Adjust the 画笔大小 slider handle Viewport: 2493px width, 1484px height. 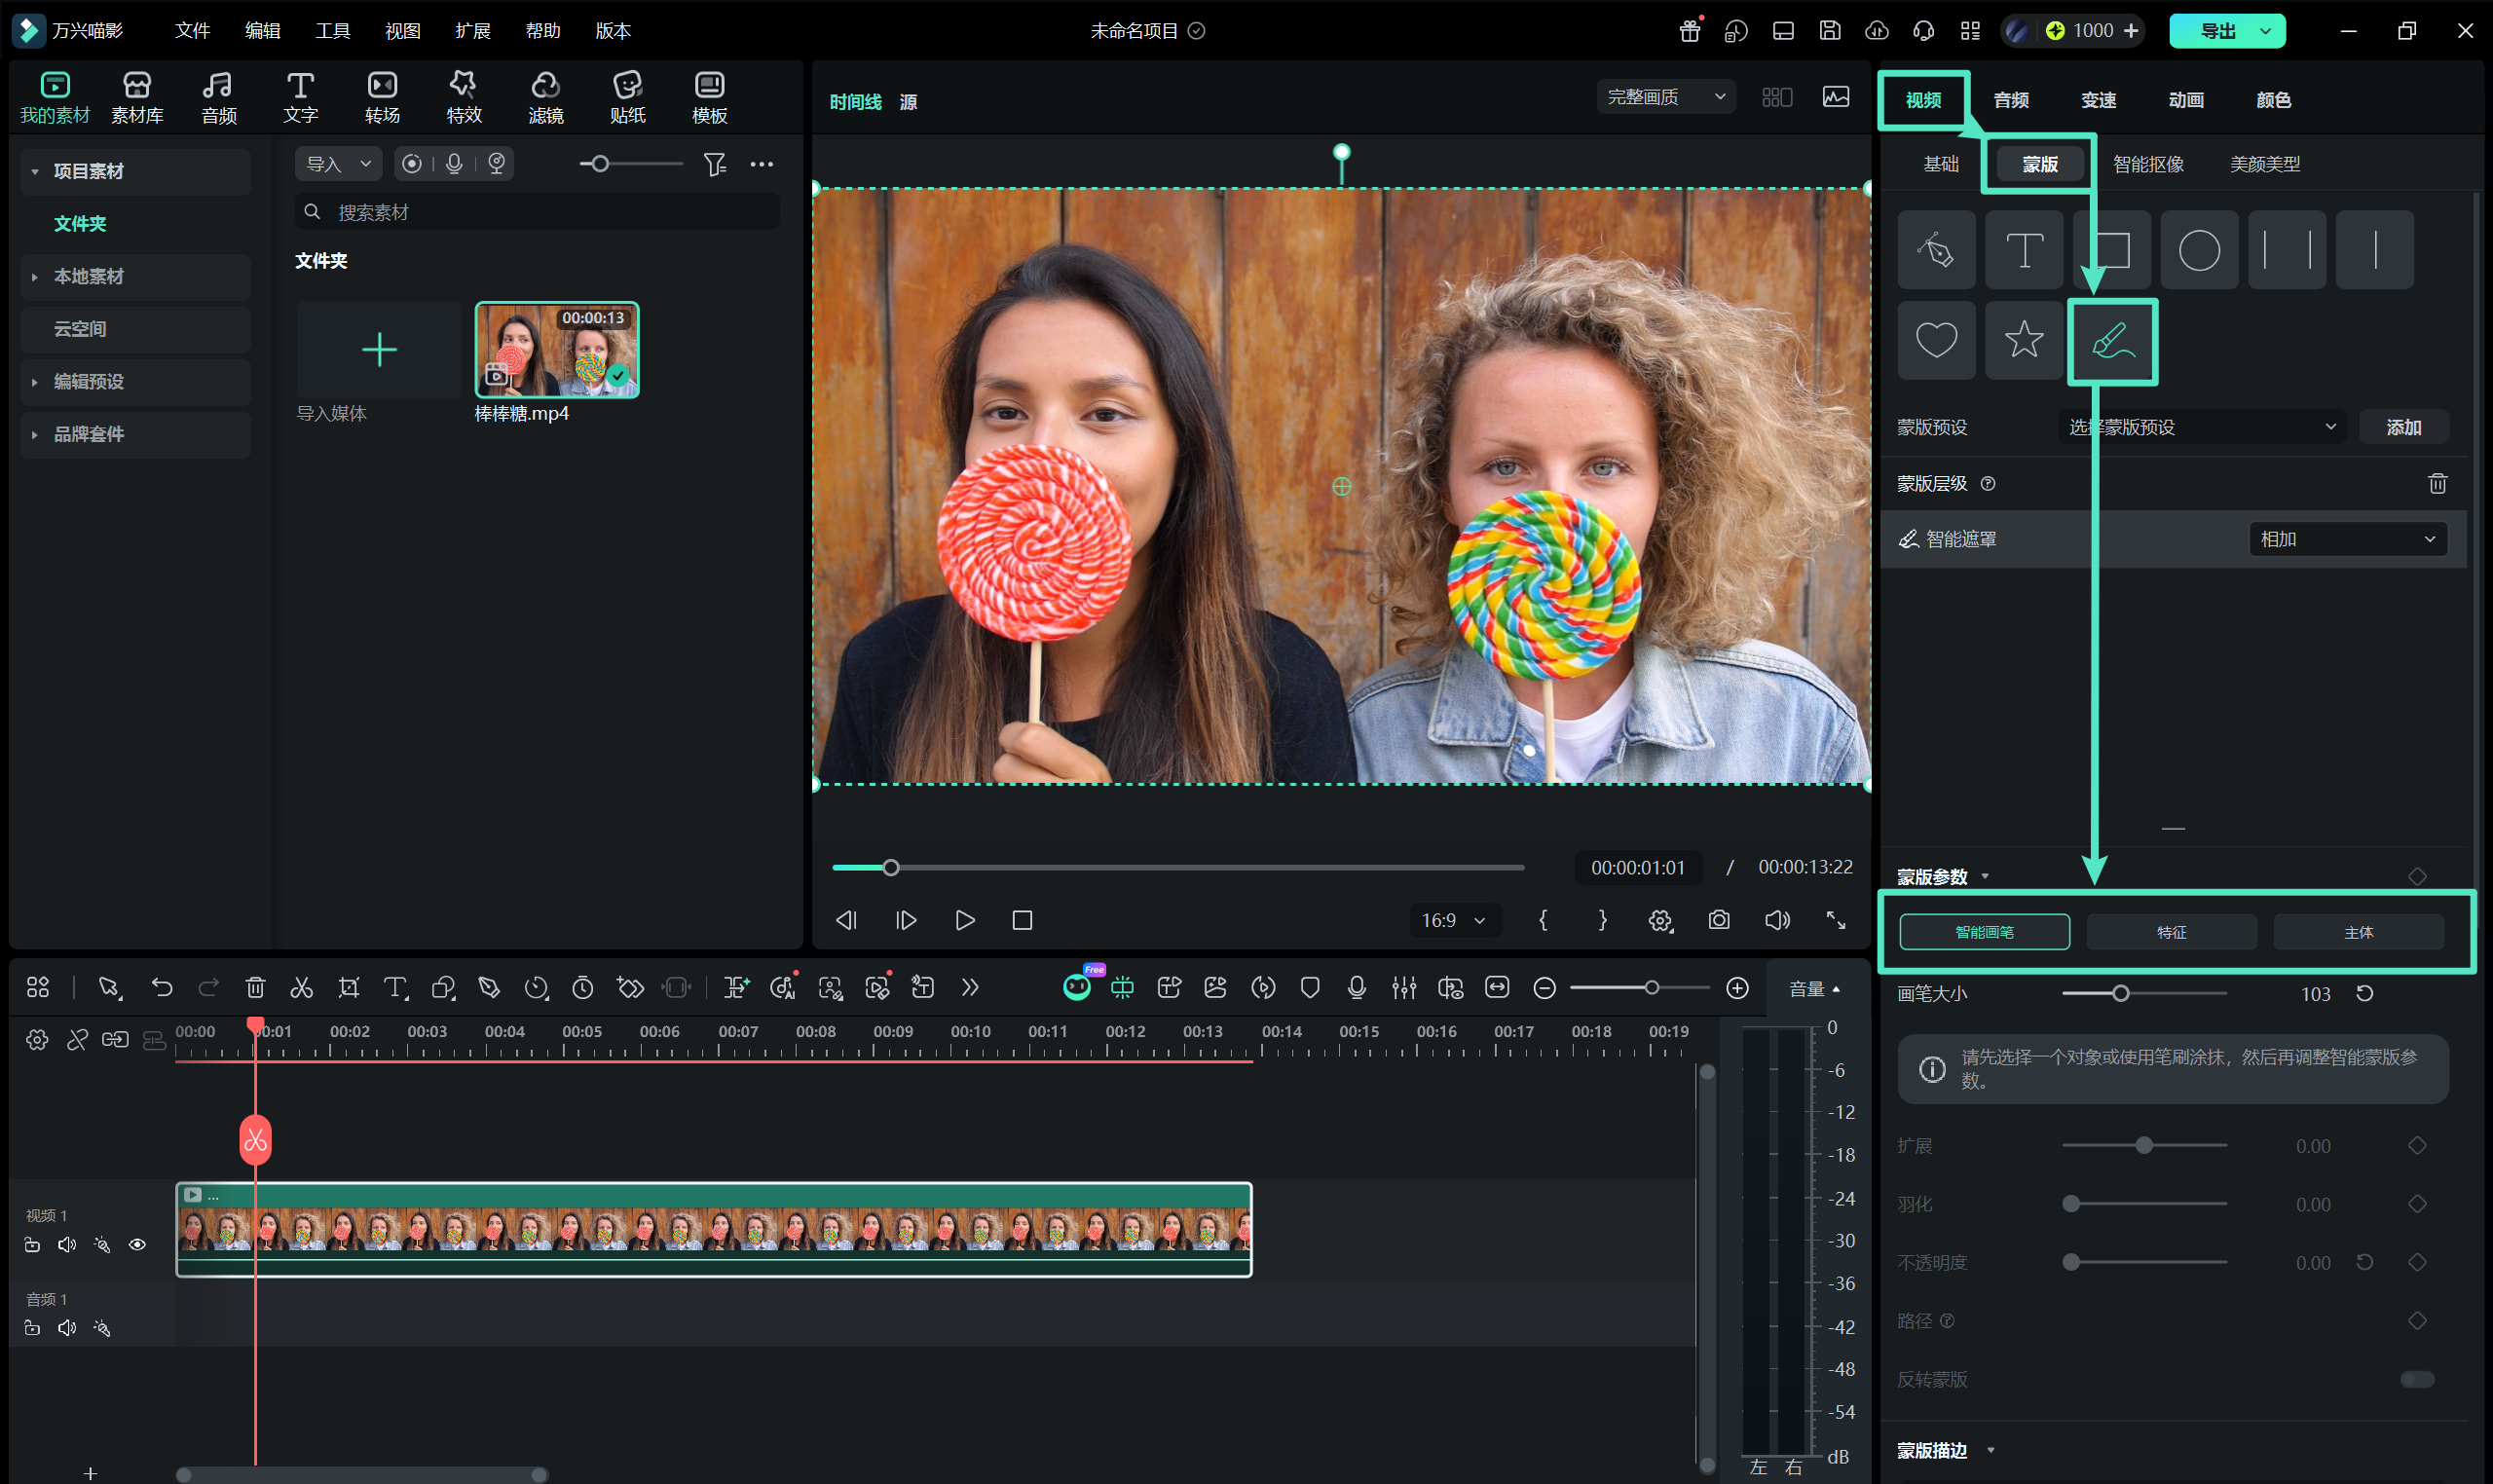[x=2120, y=993]
